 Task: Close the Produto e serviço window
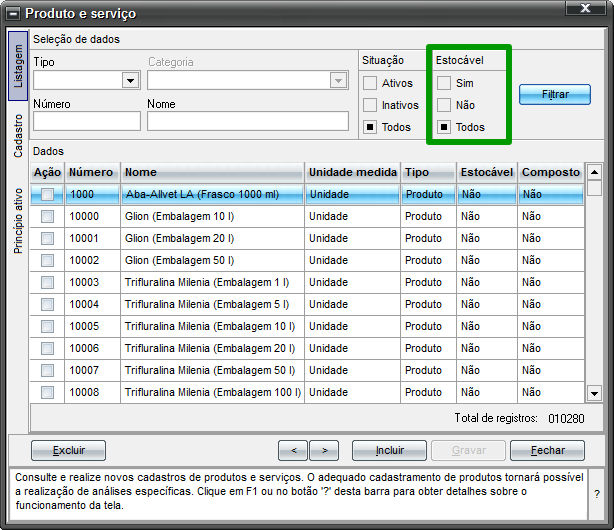[x=585, y=8]
